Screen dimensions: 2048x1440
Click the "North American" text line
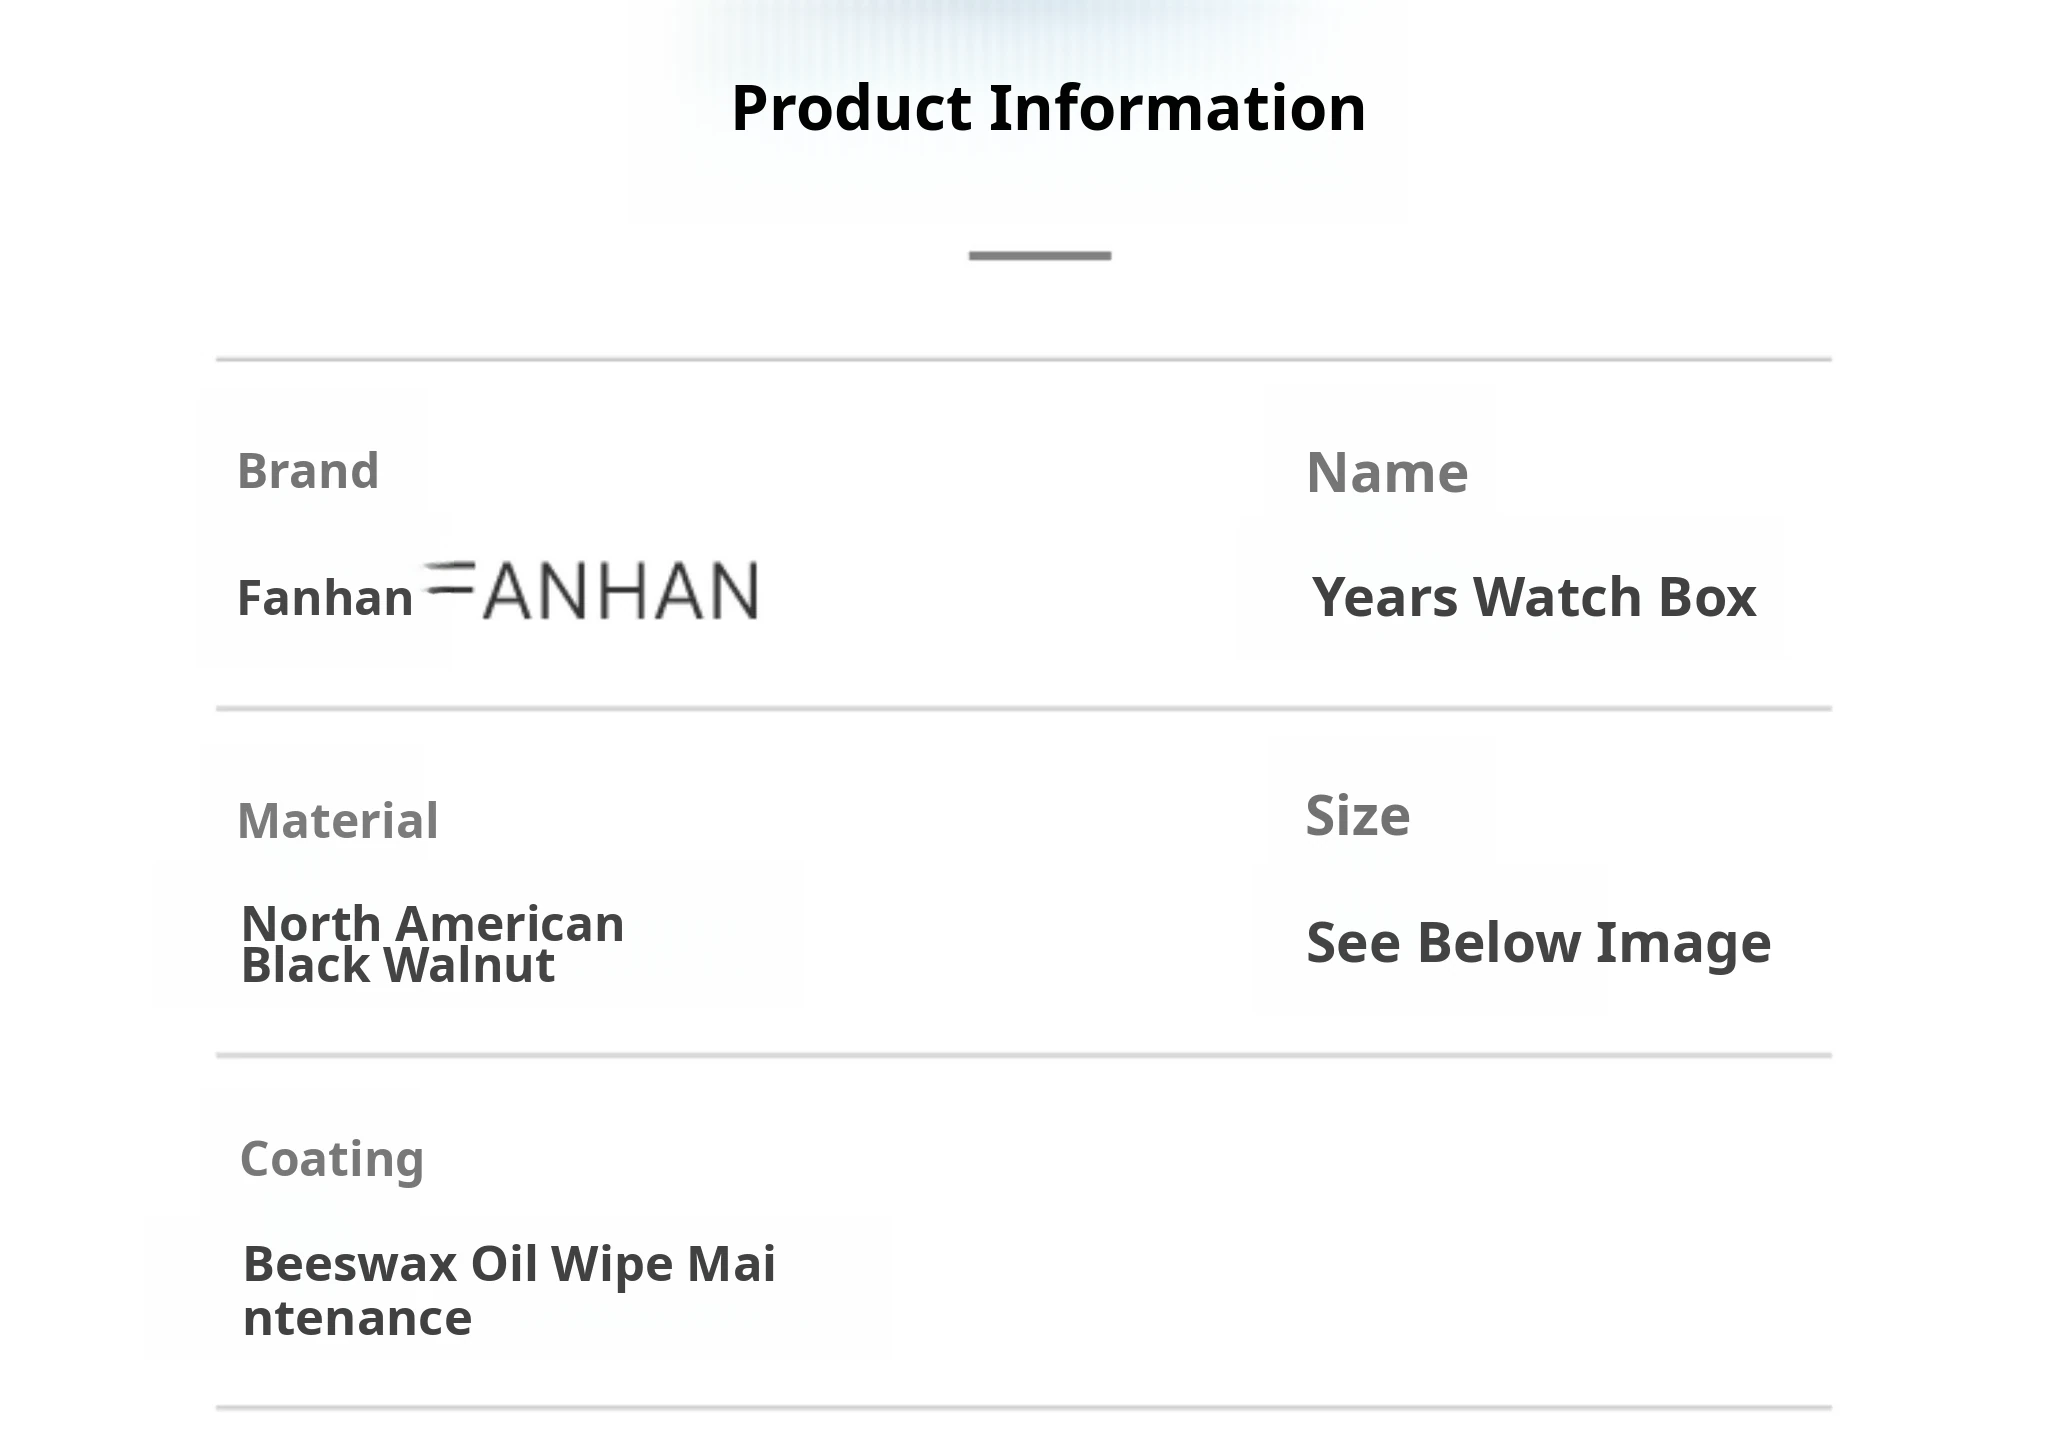coord(433,921)
